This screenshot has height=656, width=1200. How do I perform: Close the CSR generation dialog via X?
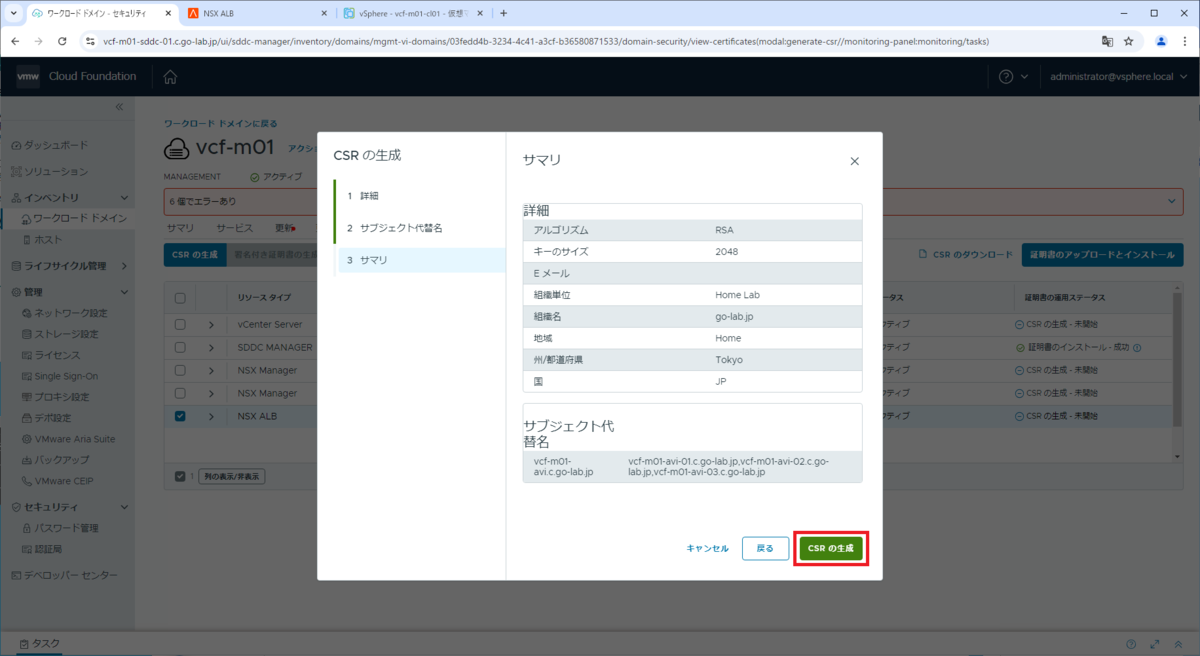tap(854, 161)
